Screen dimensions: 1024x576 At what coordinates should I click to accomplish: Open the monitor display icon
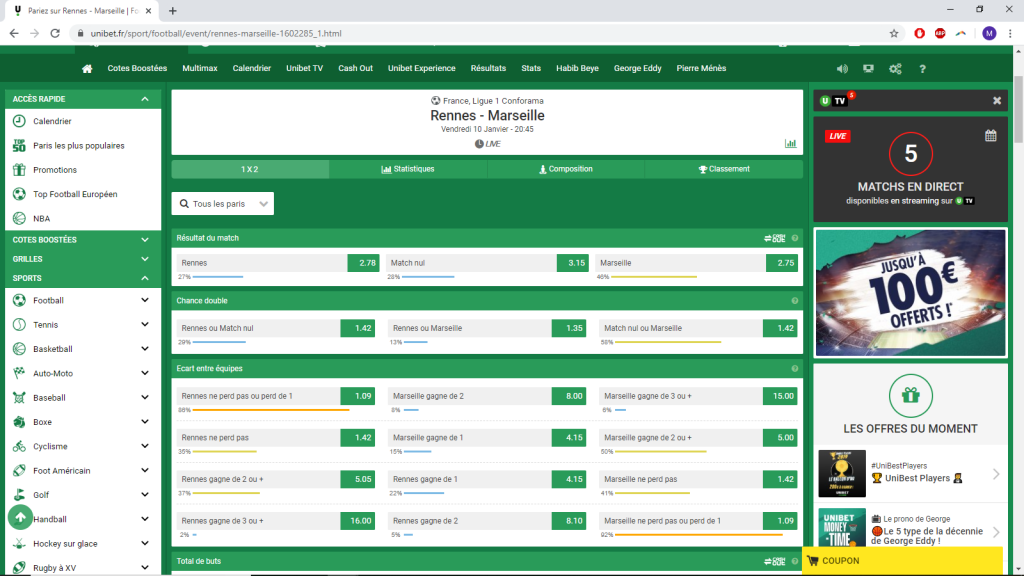click(x=868, y=69)
